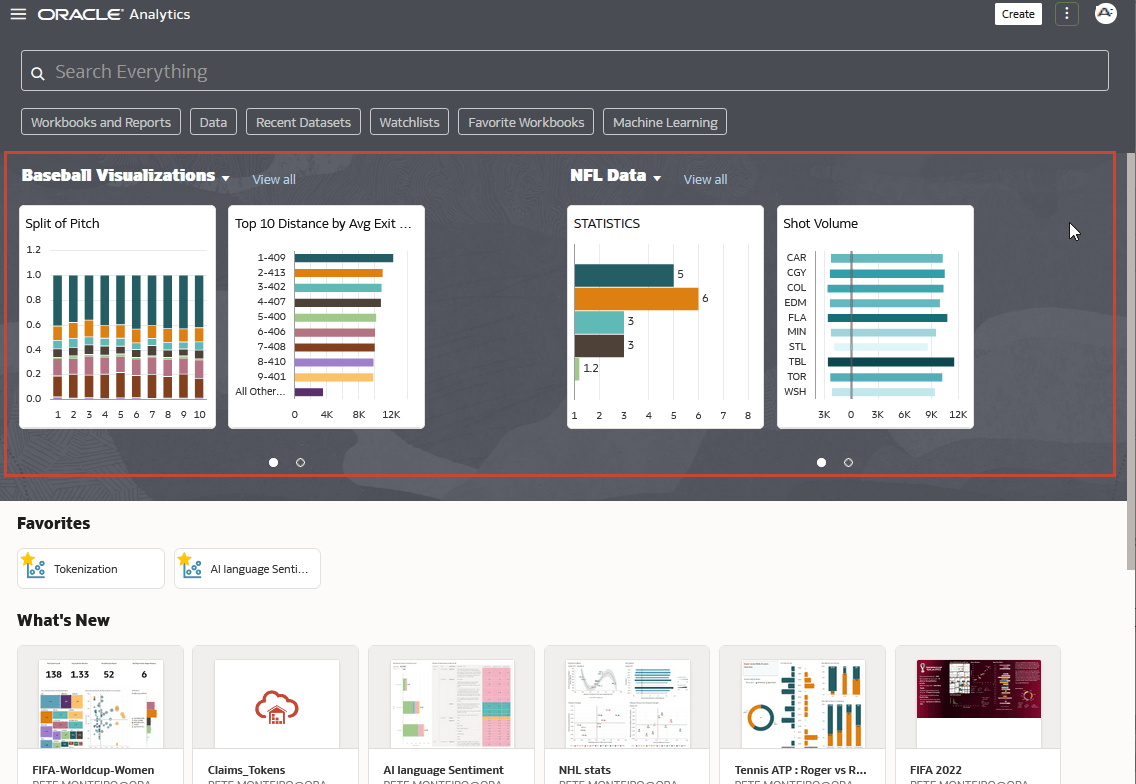
Task: Open the NHL stats workbook thumbnail
Action: 627,704
